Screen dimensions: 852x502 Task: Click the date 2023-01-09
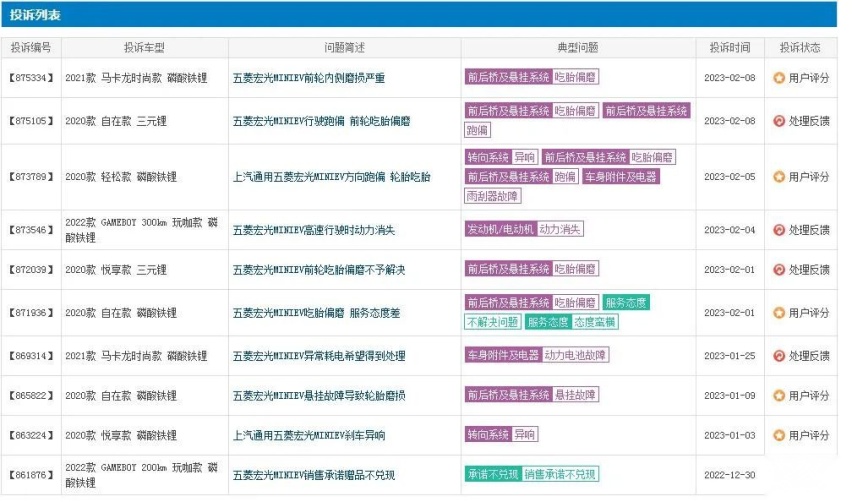(730, 396)
